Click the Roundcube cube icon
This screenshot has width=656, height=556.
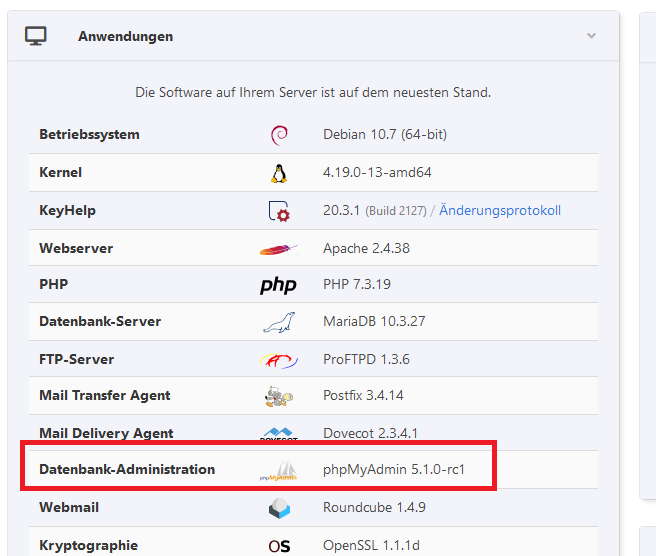(279, 508)
